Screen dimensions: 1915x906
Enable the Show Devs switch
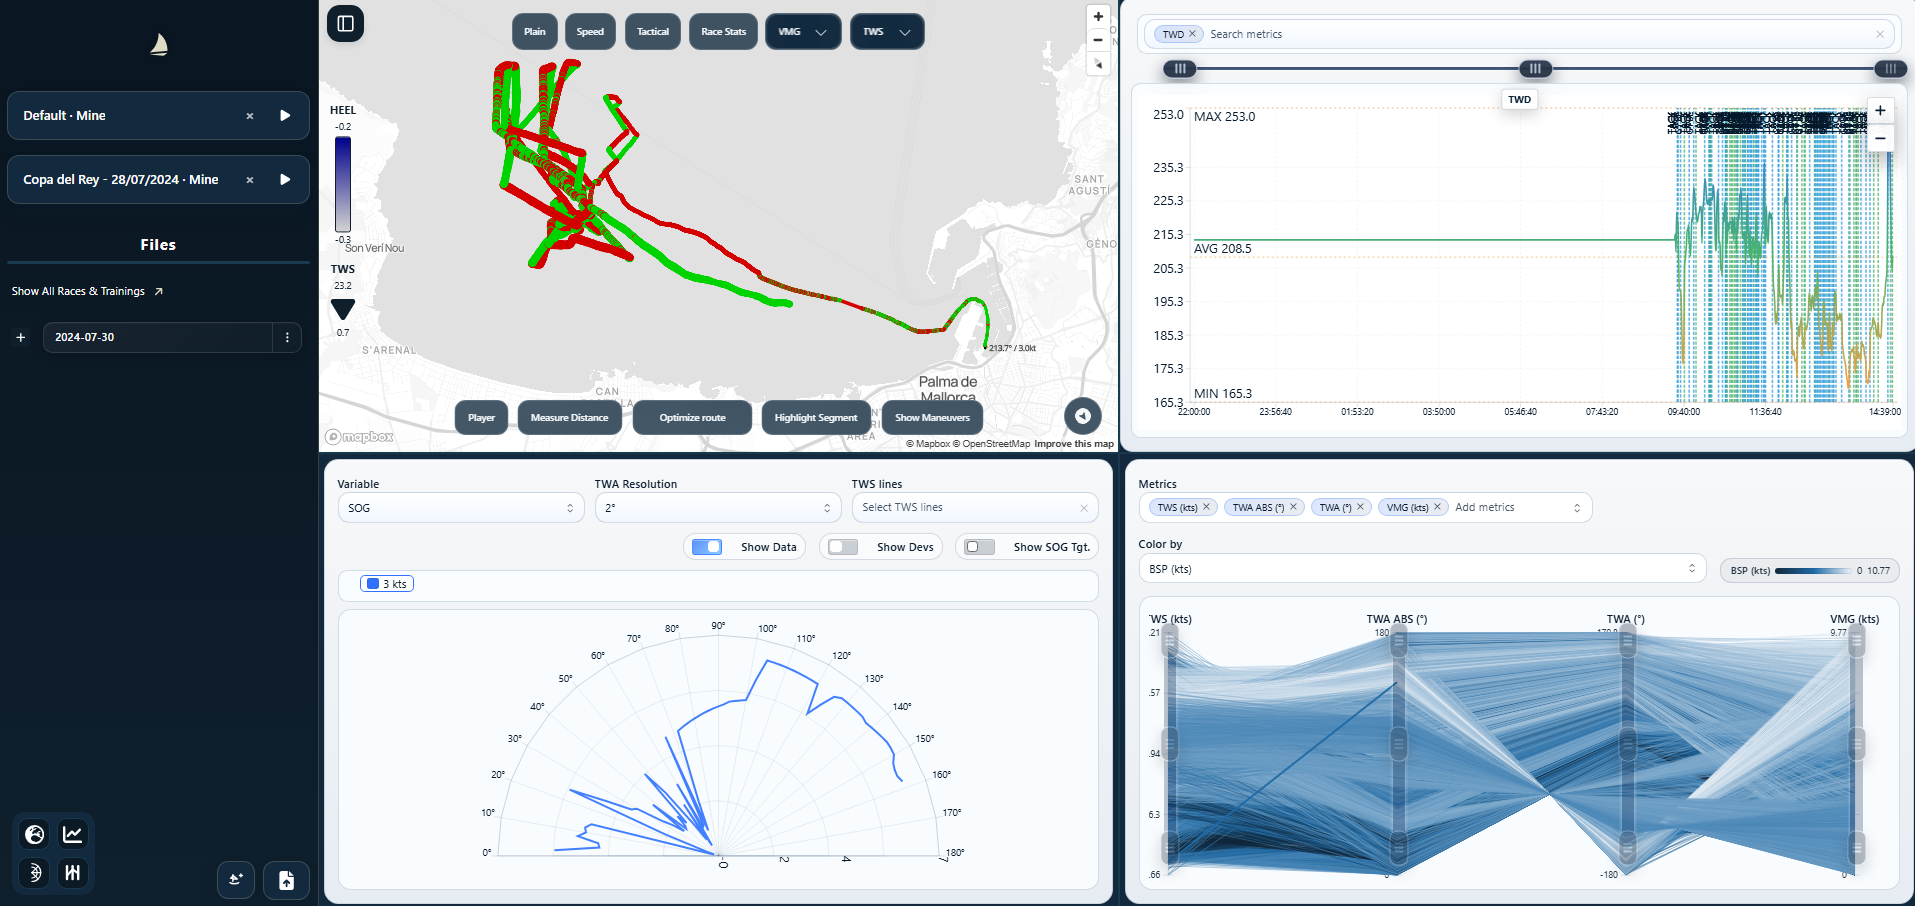[843, 547]
